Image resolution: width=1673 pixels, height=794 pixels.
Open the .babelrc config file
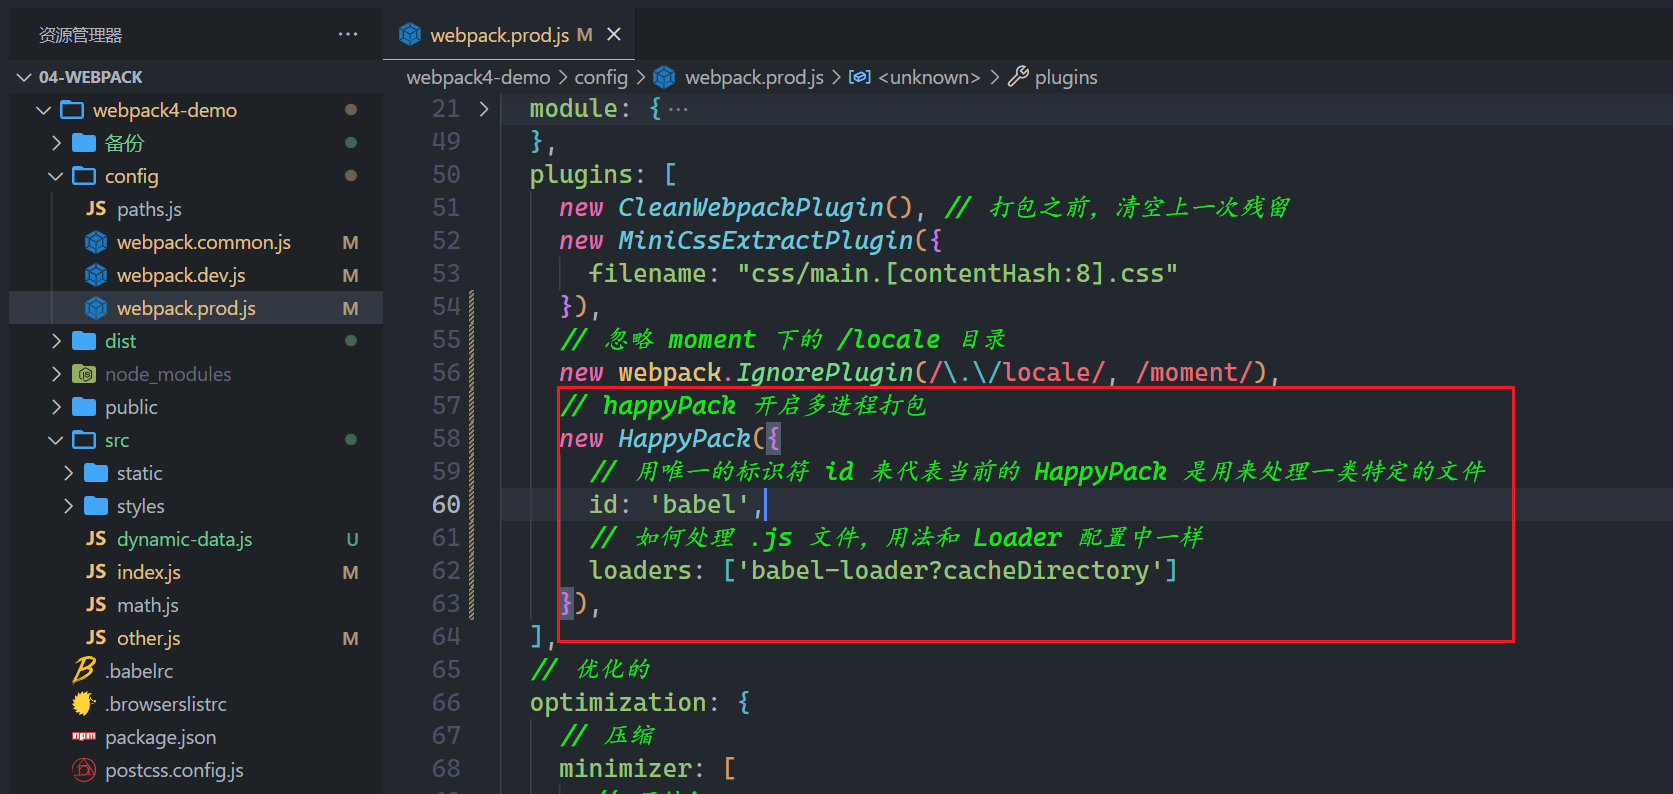pos(139,671)
